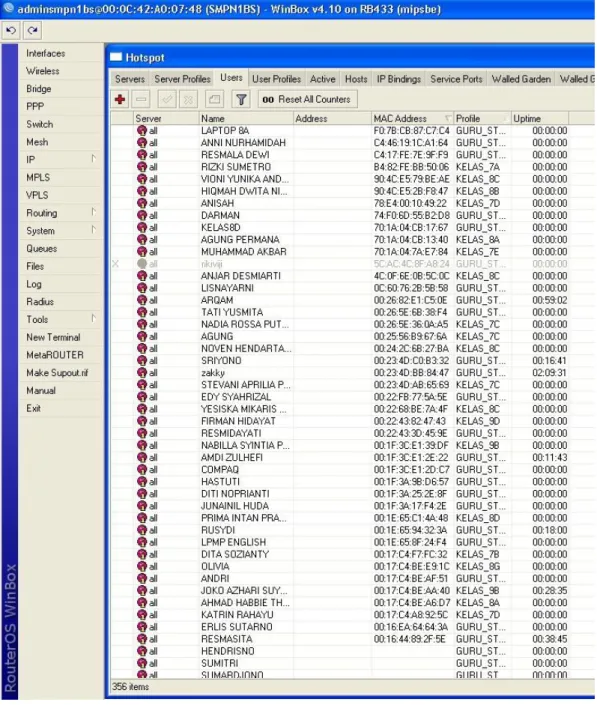Viewport: 597px width, 705px height.
Task: Sort by the Server column header
Action: [166, 119]
